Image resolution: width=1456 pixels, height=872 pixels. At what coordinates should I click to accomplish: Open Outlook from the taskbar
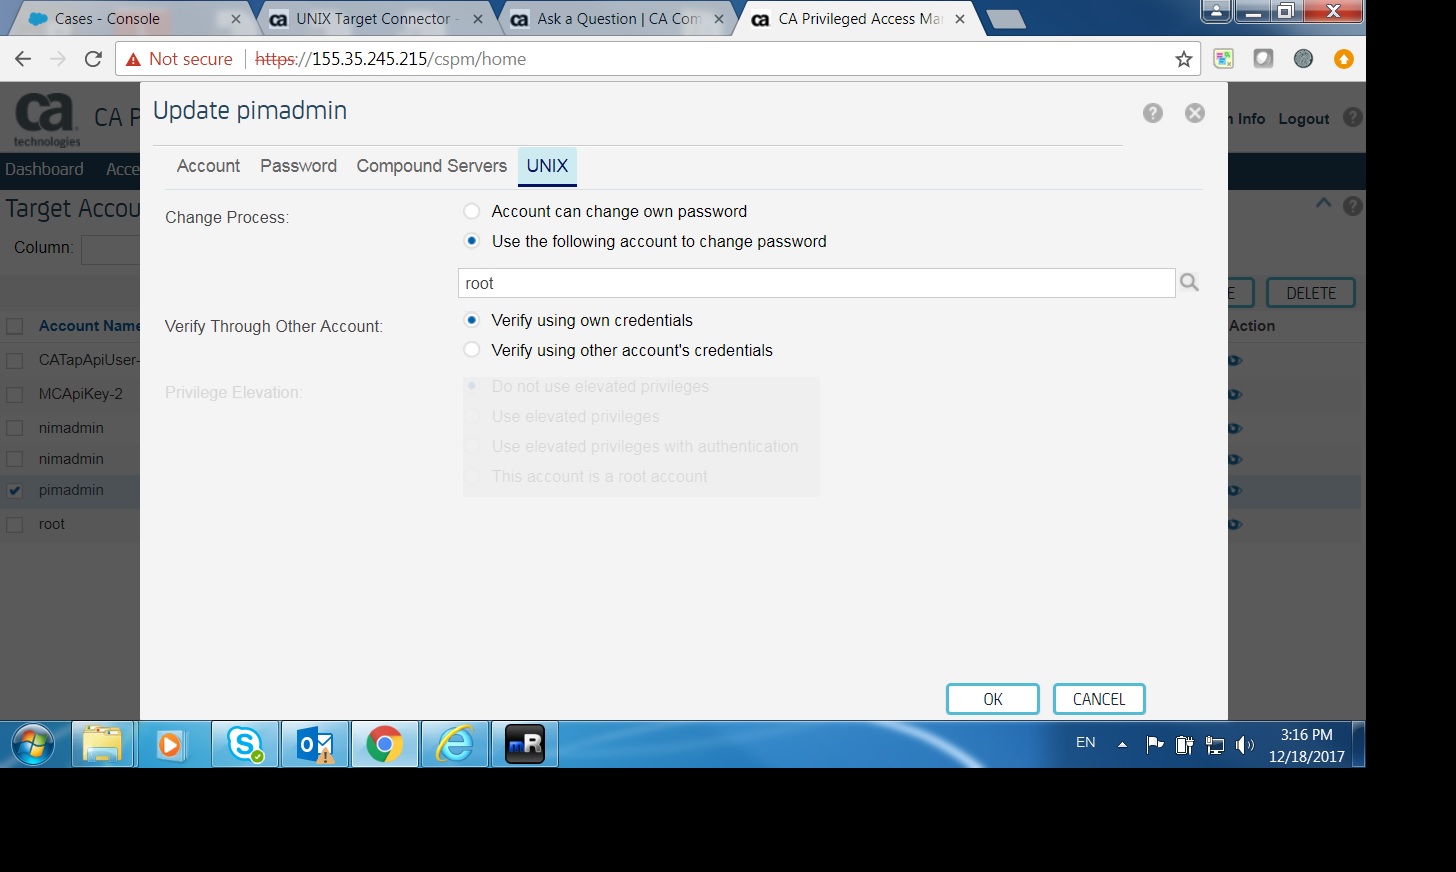315,745
